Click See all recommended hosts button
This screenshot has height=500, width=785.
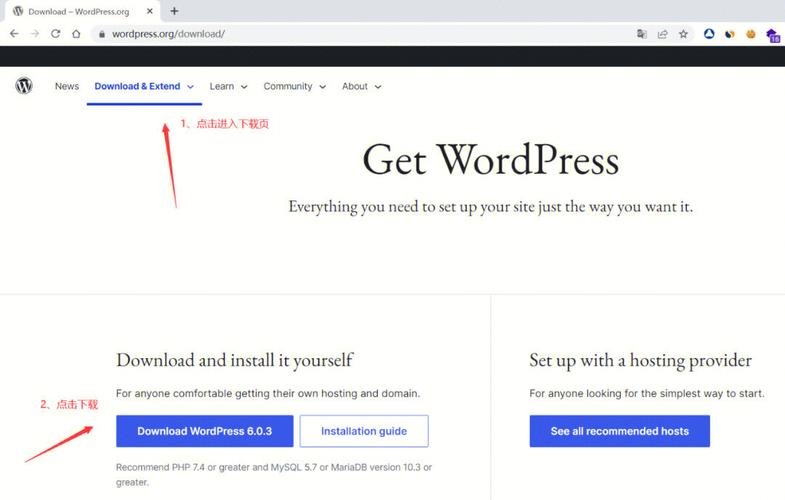click(x=620, y=431)
